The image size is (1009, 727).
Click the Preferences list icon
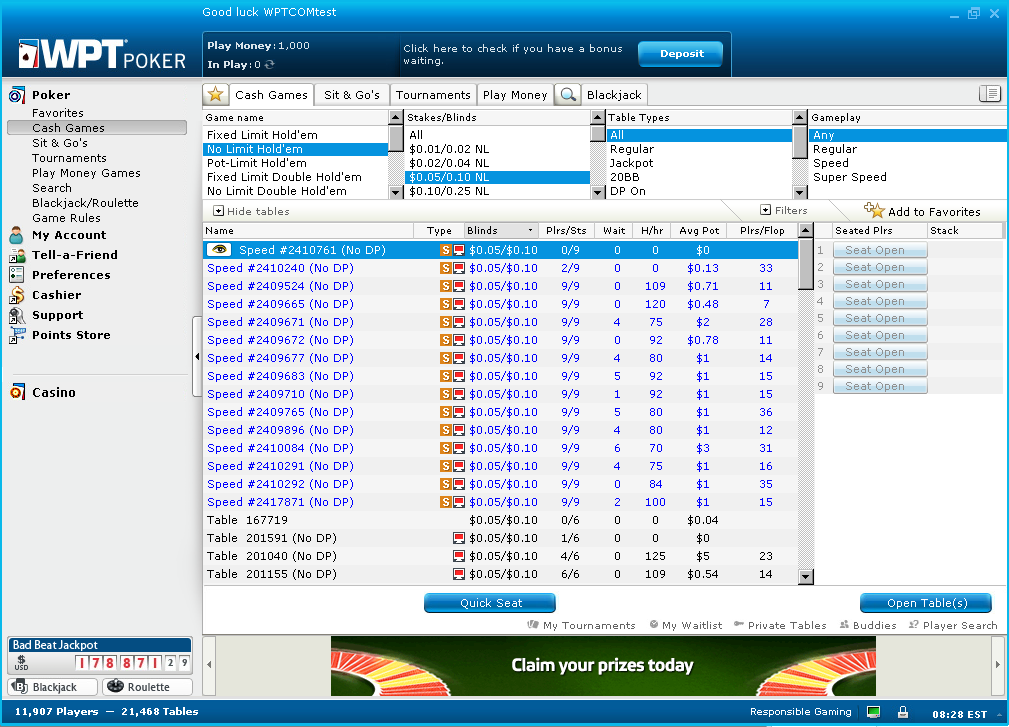(17, 275)
